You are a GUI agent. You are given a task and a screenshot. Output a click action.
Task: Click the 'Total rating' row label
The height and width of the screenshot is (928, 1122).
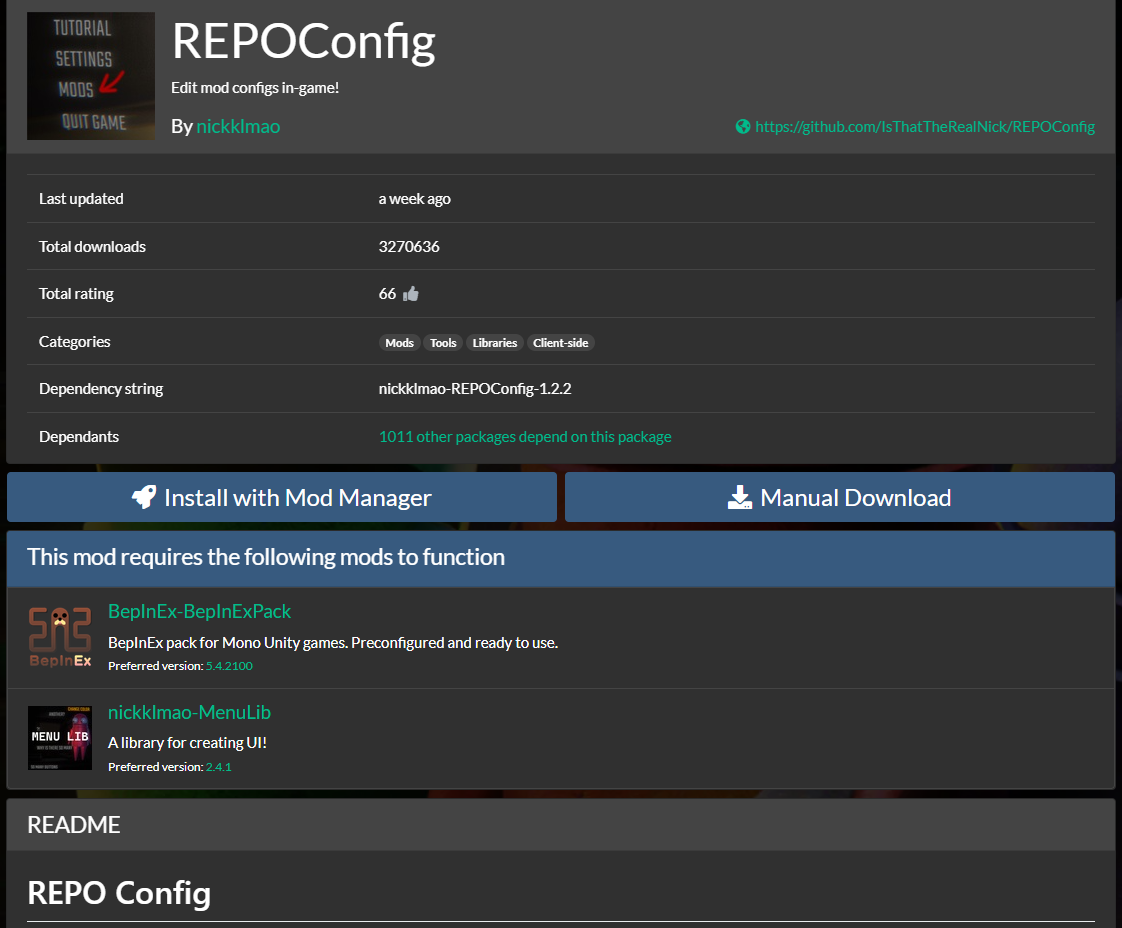click(x=76, y=293)
